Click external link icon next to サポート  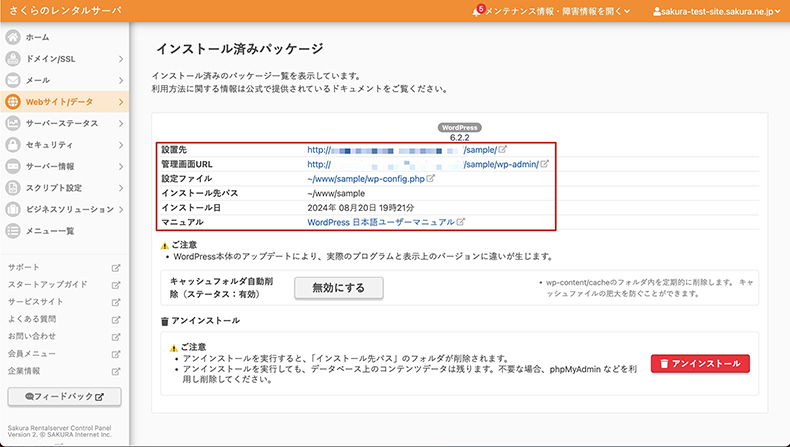(116, 268)
